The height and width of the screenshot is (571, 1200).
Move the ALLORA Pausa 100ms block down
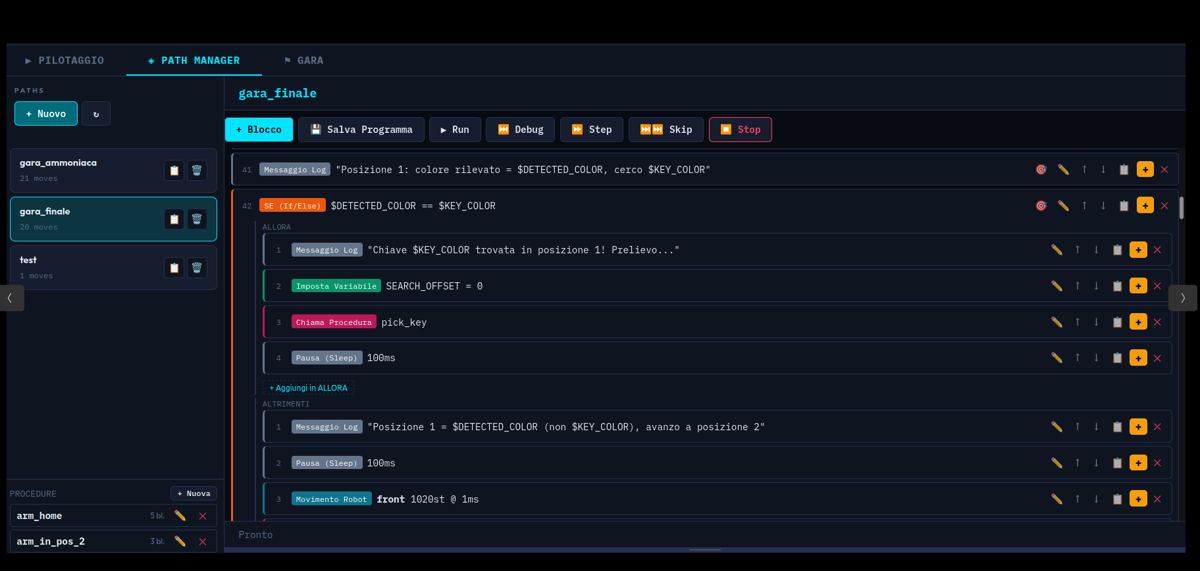(x=1096, y=358)
